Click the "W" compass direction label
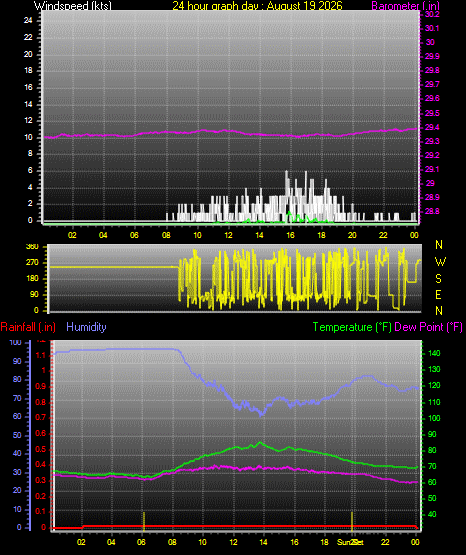466x555 pixels. [440, 262]
